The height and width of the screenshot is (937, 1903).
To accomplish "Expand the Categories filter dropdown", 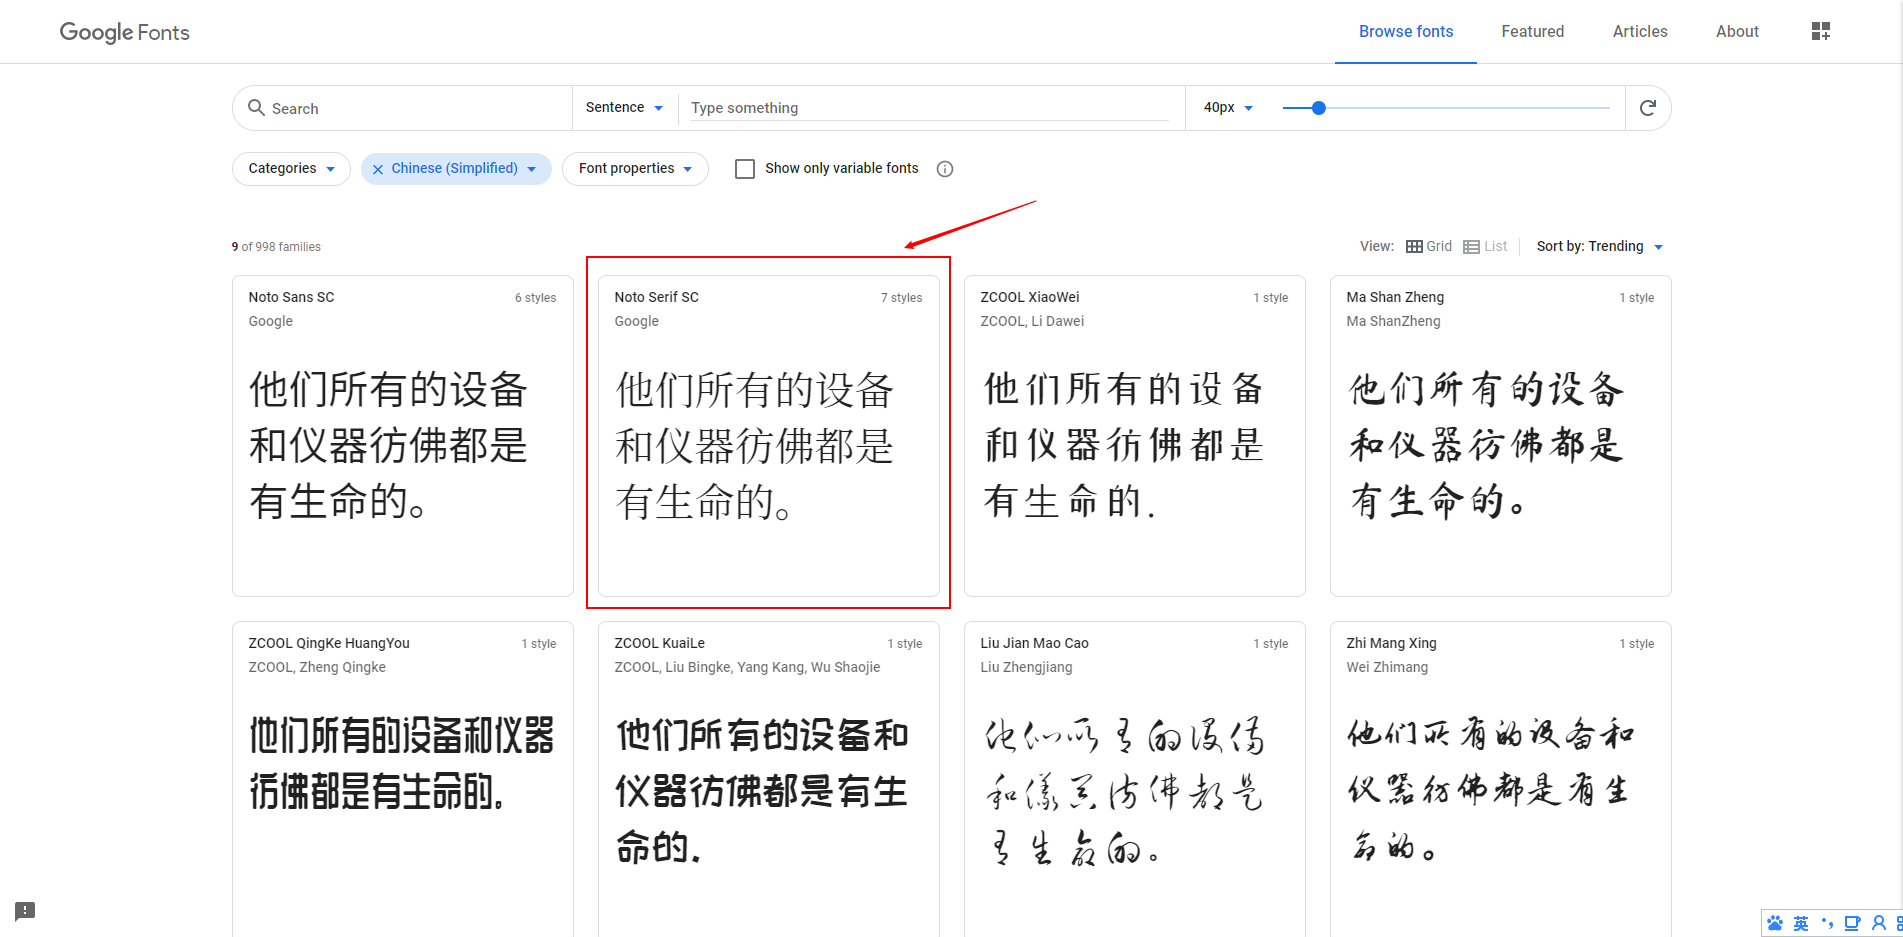I will (x=291, y=169).
